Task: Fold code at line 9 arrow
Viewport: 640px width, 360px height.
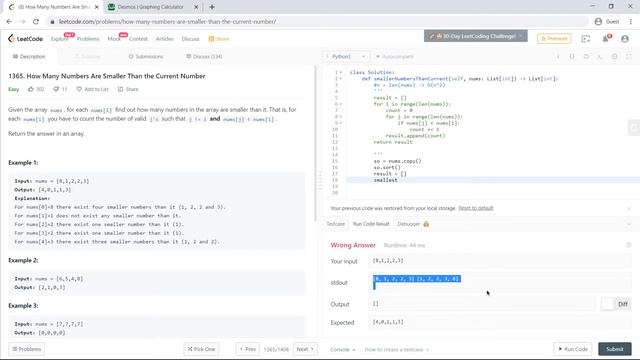Action: [341, 123]
